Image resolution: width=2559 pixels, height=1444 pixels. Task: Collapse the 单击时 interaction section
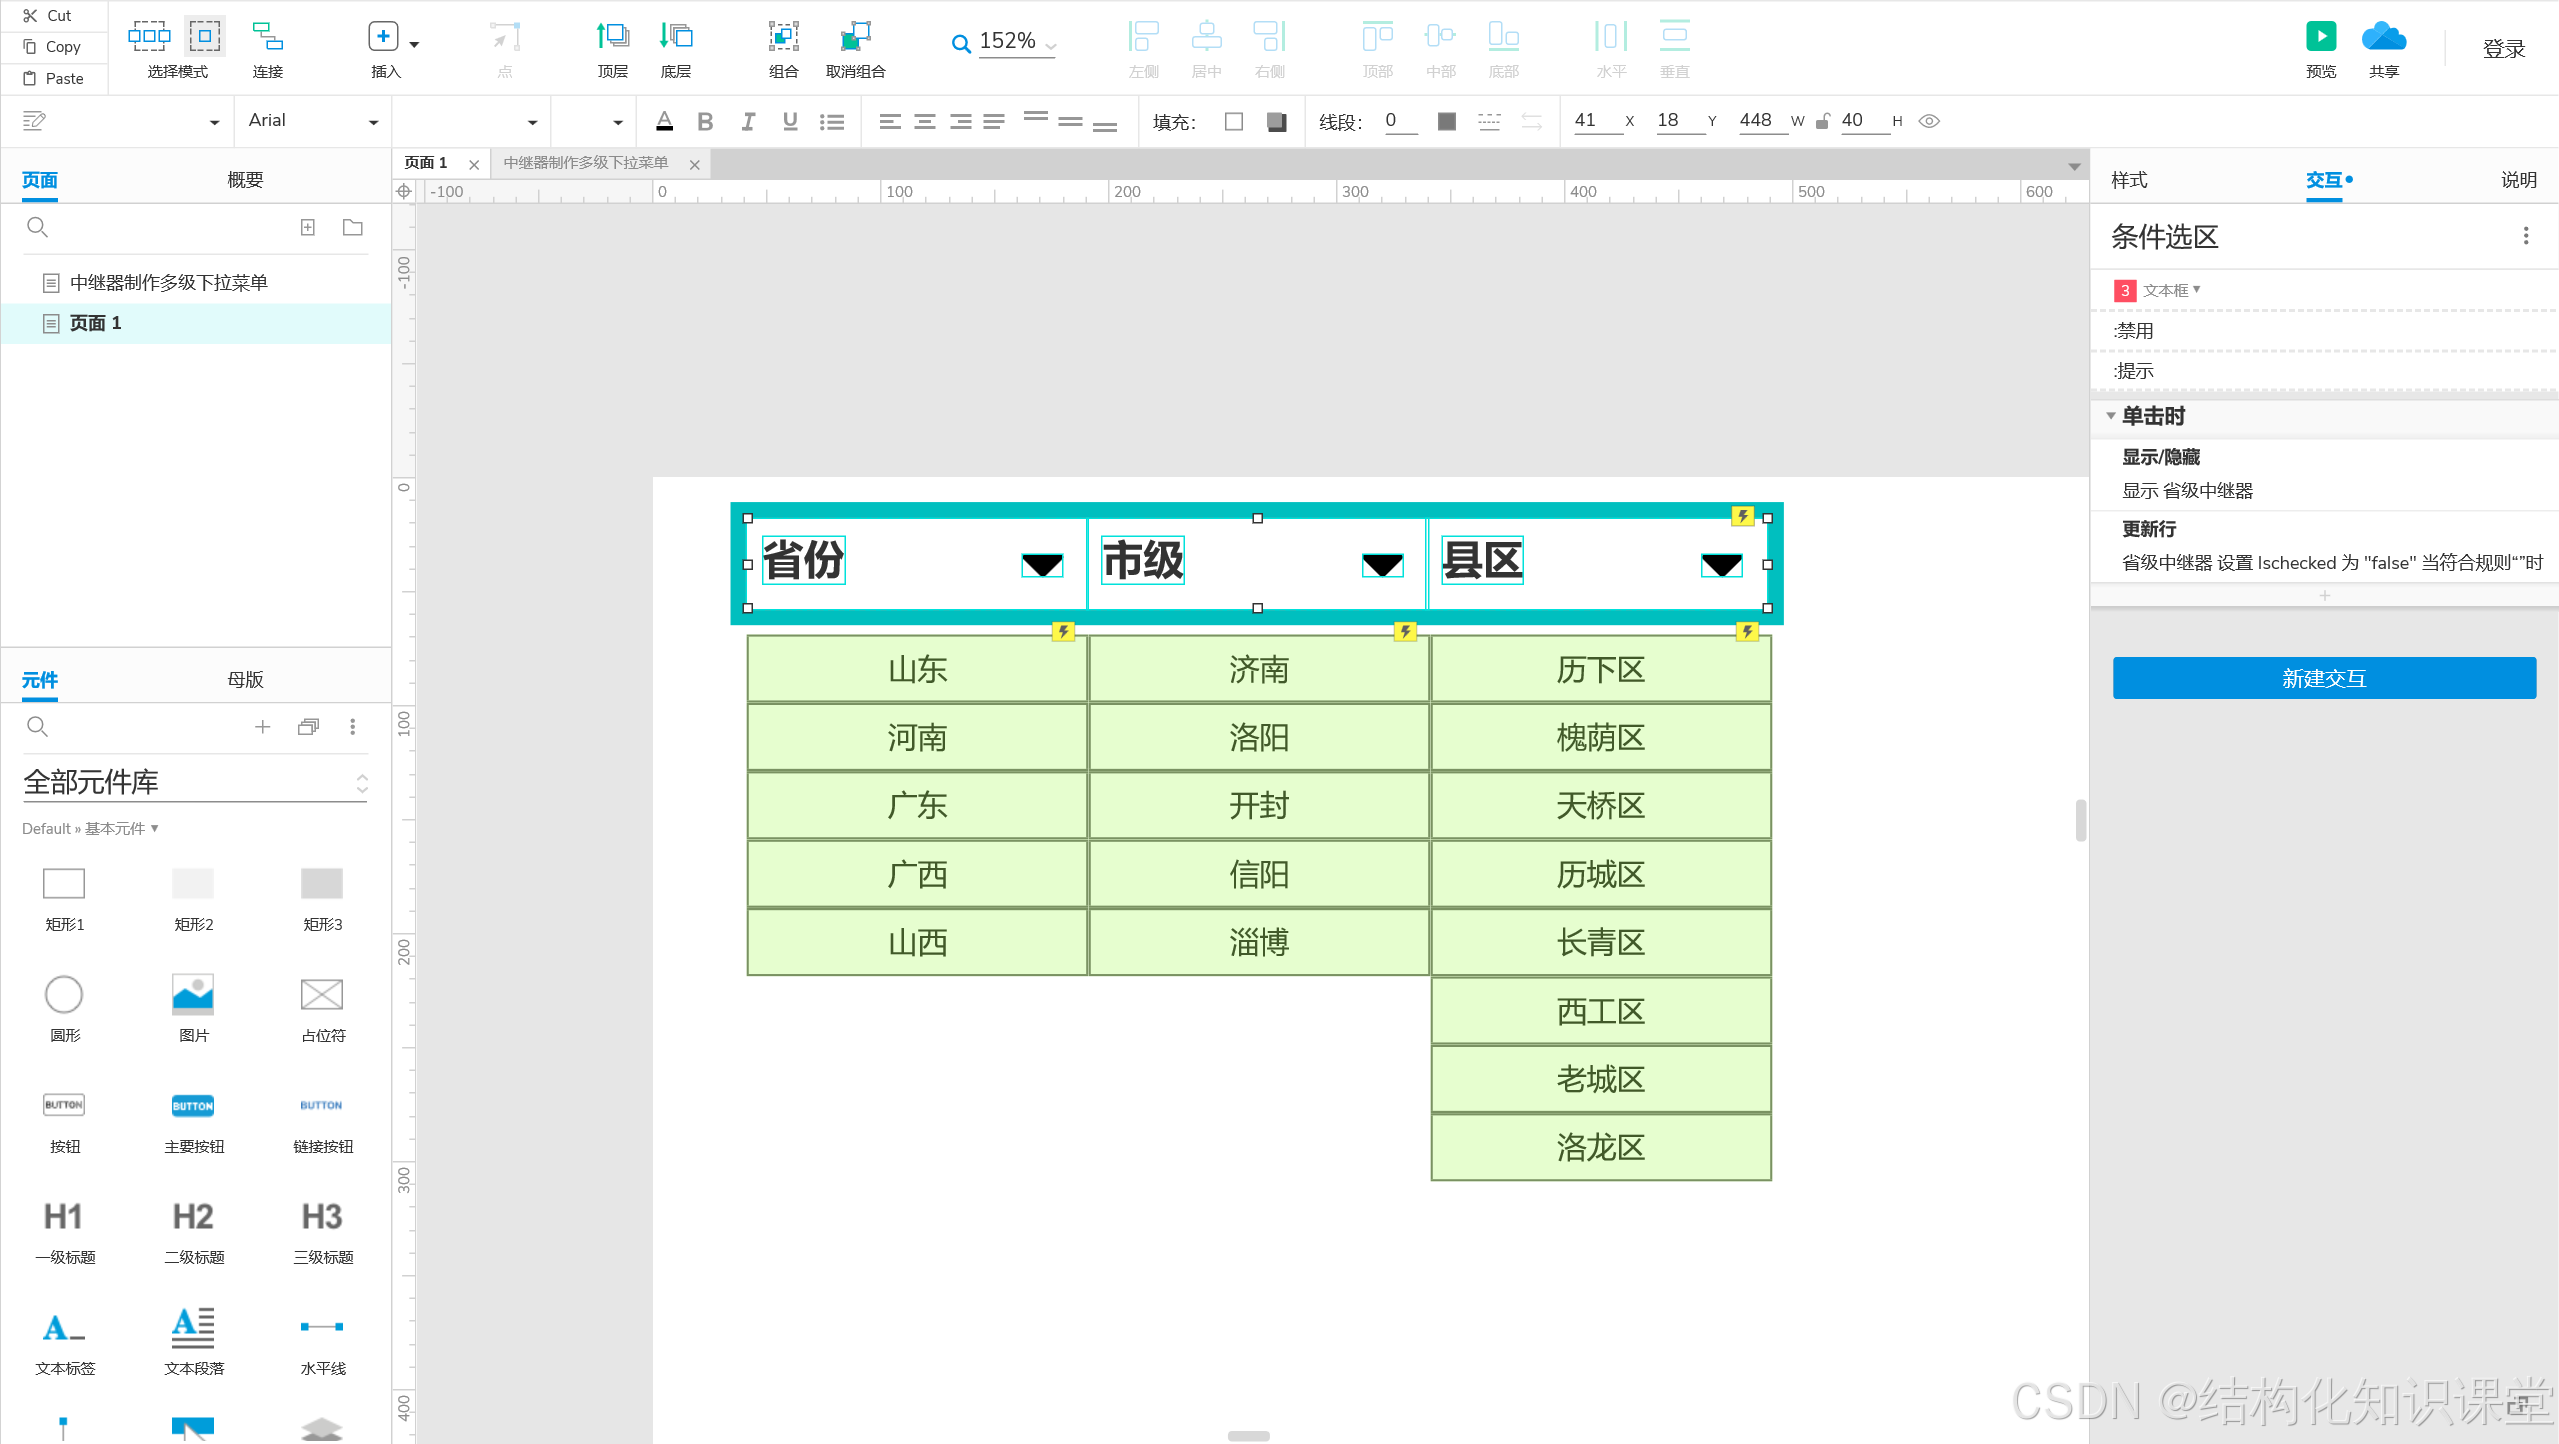2110,416
